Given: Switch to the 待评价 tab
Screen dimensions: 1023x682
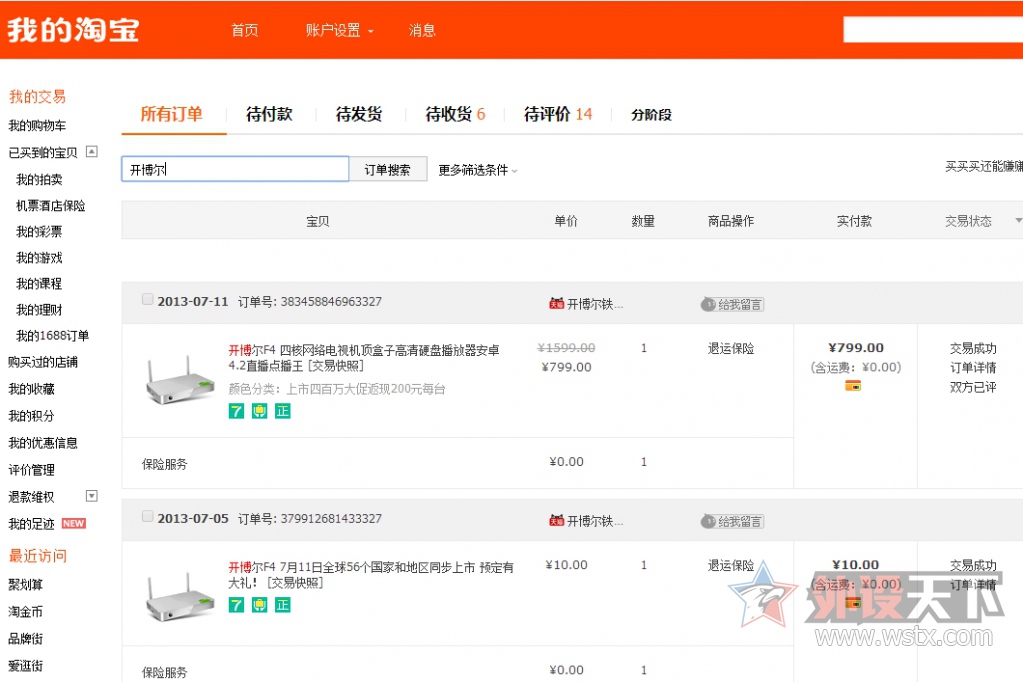Looking at the screenshot, I should [558, 114].
